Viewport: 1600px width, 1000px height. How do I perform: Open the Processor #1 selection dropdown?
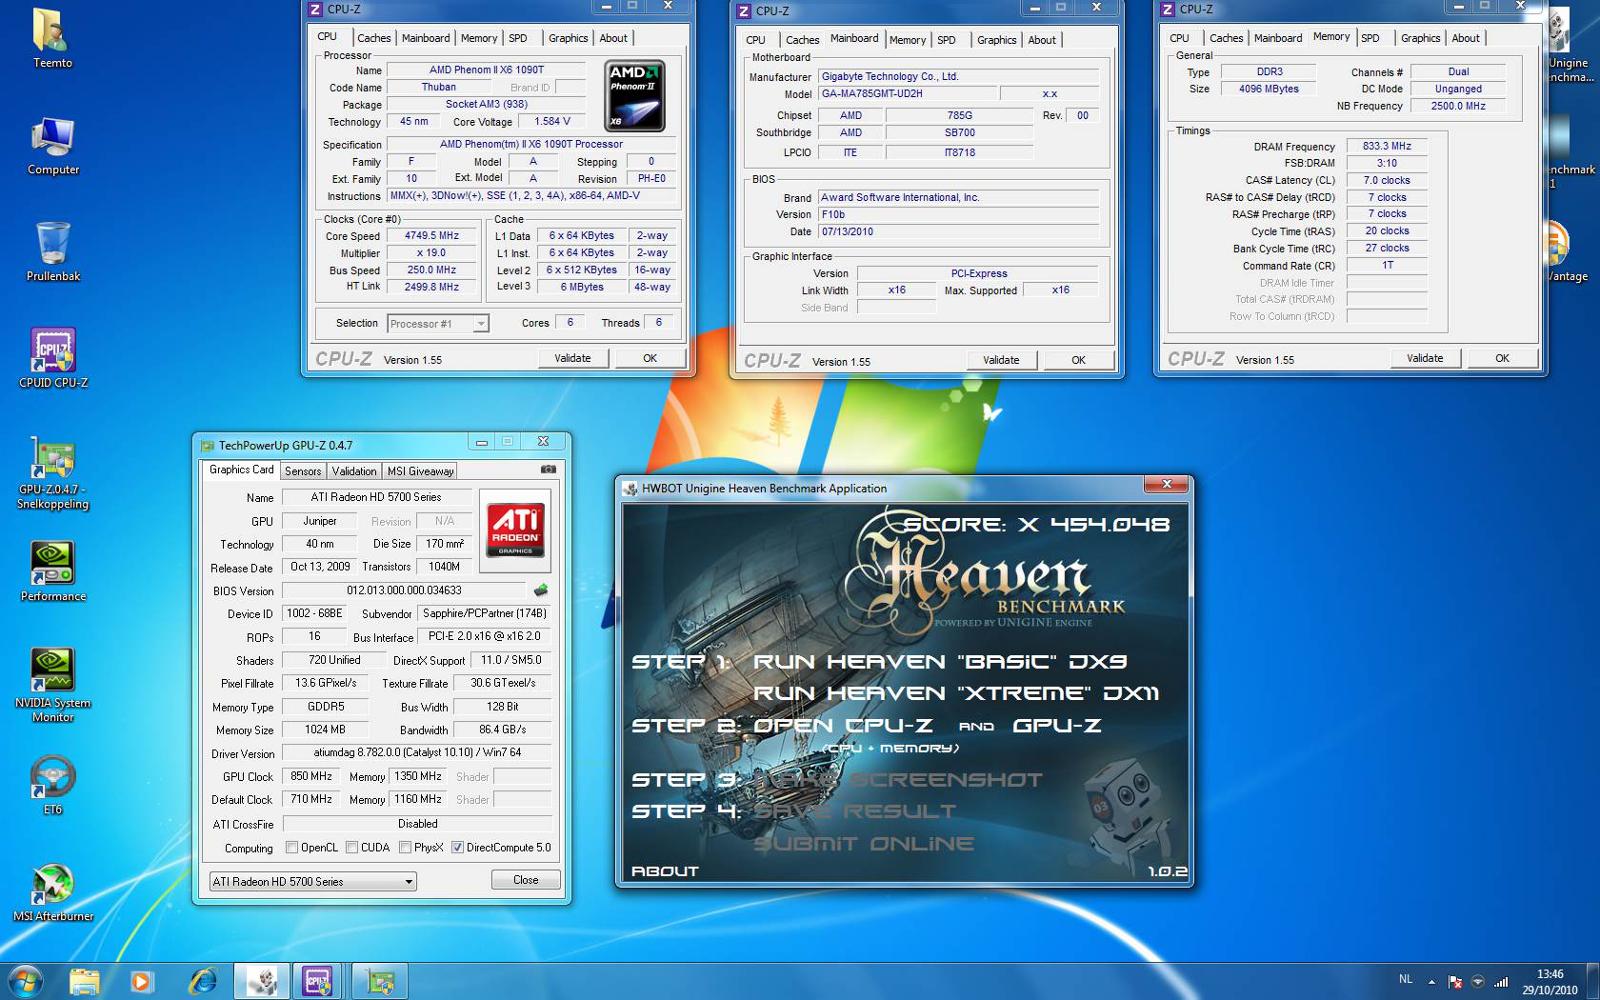point(438,323)
